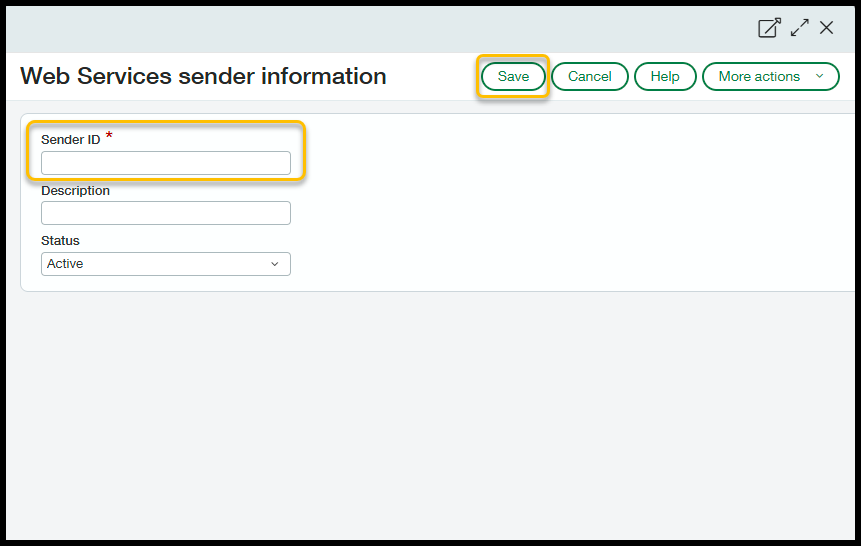This screenshot has height=546, width=861.
Task: Click the Status field label
Action: click(x=60, y=241)
